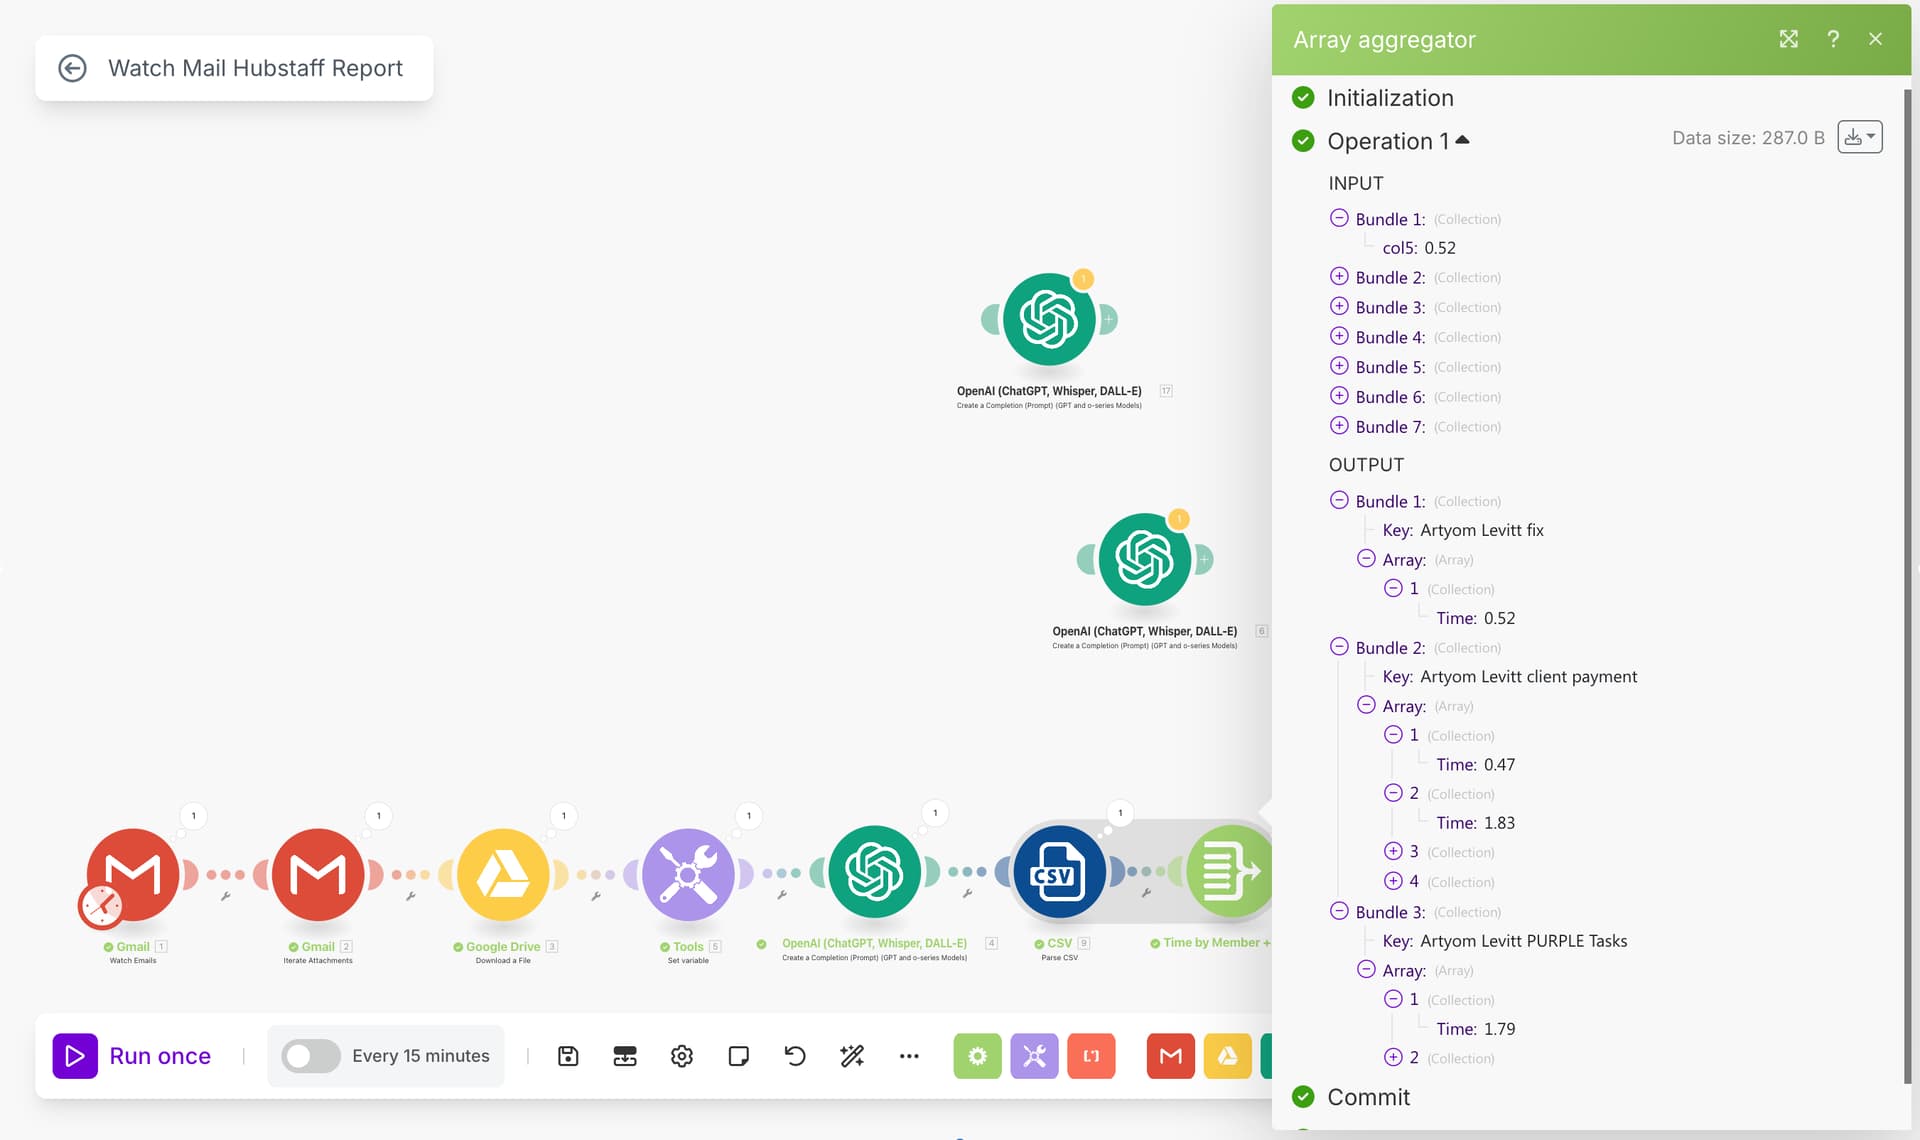Open the download output bundles dropdown
Screen dimensions: 1920x1140
pyautogui.click(x=1860, y=137)
